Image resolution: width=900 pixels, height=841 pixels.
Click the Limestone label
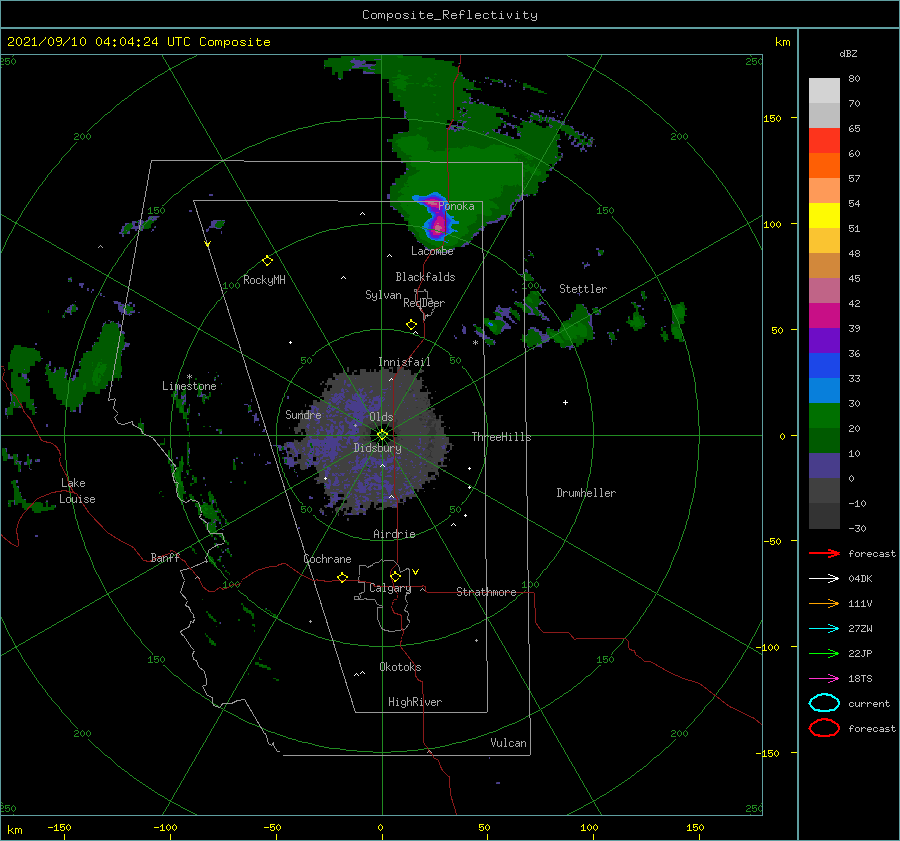point(189,386)
